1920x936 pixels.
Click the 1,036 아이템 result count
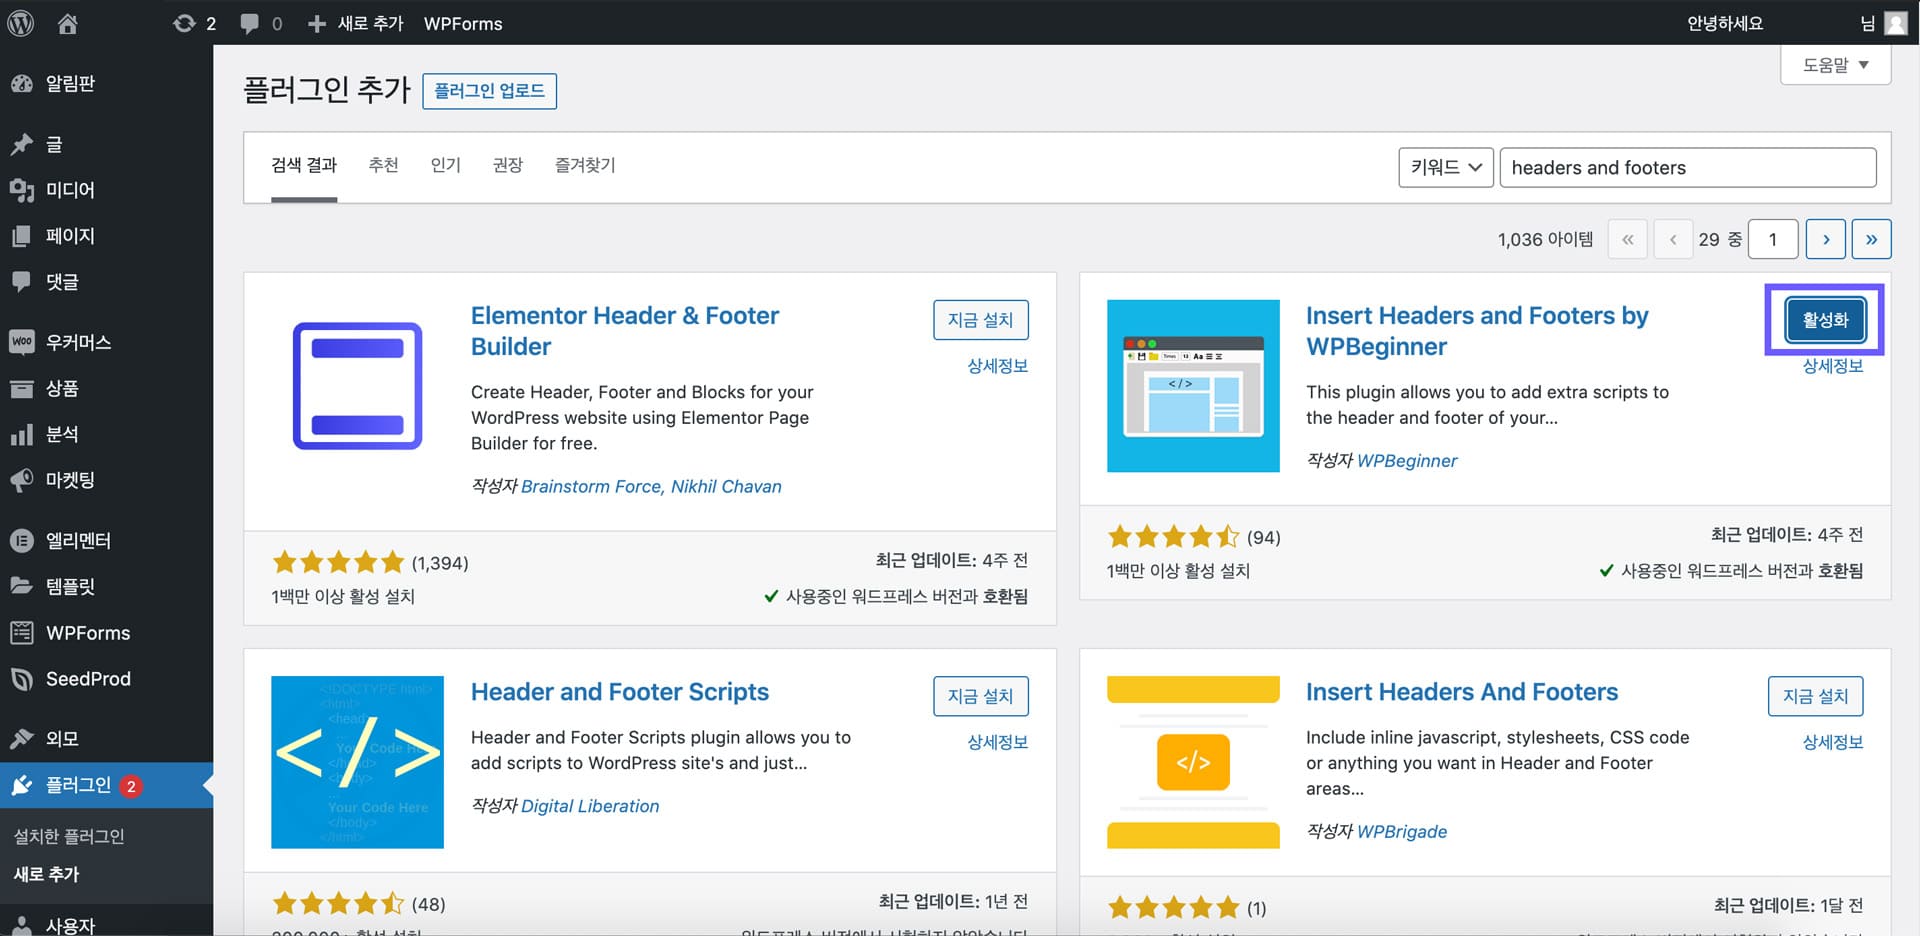(1545, 239)
